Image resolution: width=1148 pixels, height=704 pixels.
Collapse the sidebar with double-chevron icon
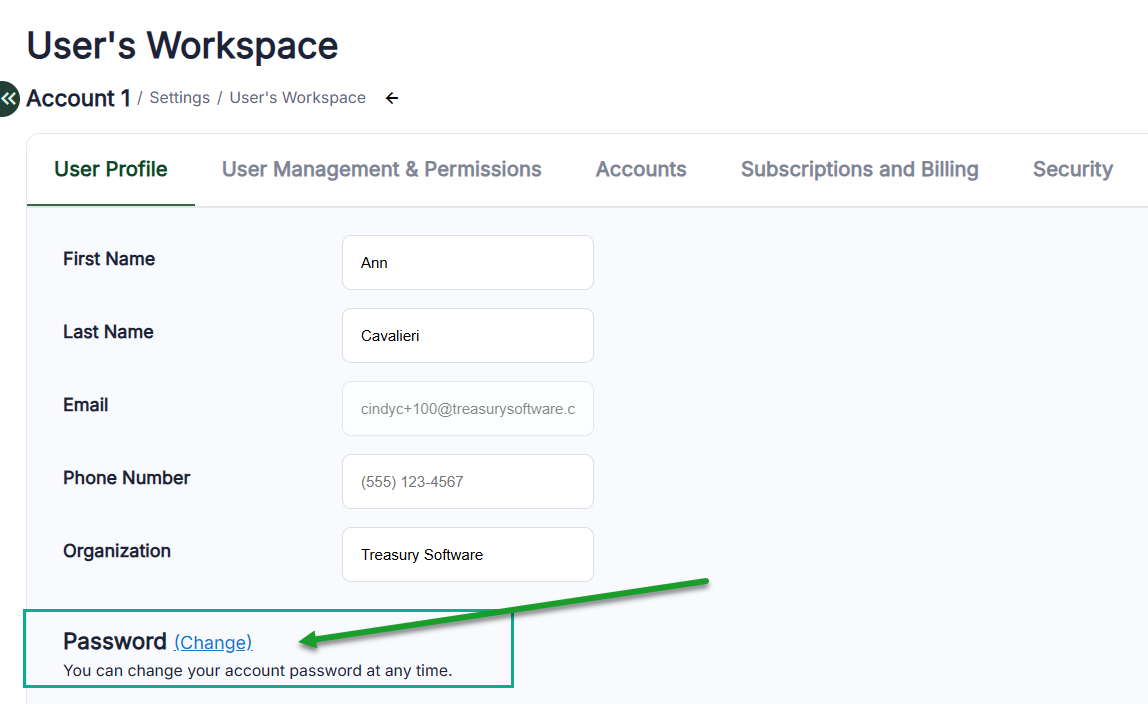8,98
